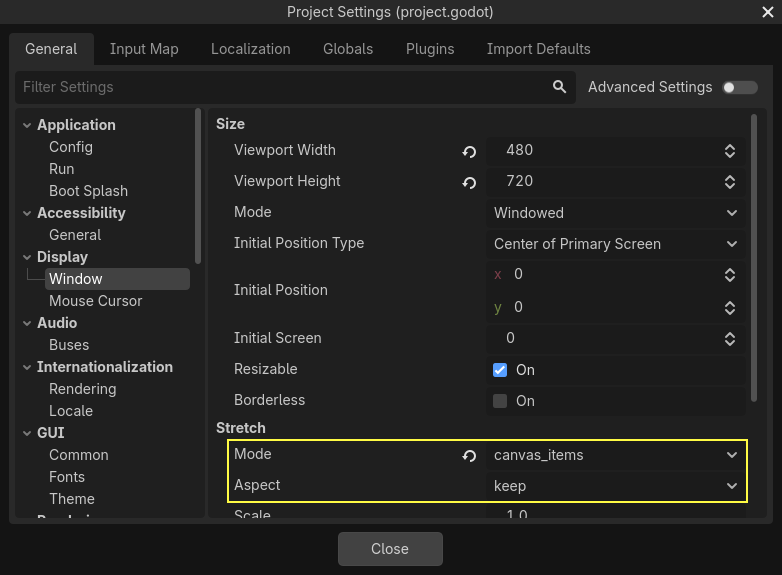782x575 pixels.
Task: Collapse the Application section in the tree
Action: coord(27,126)
